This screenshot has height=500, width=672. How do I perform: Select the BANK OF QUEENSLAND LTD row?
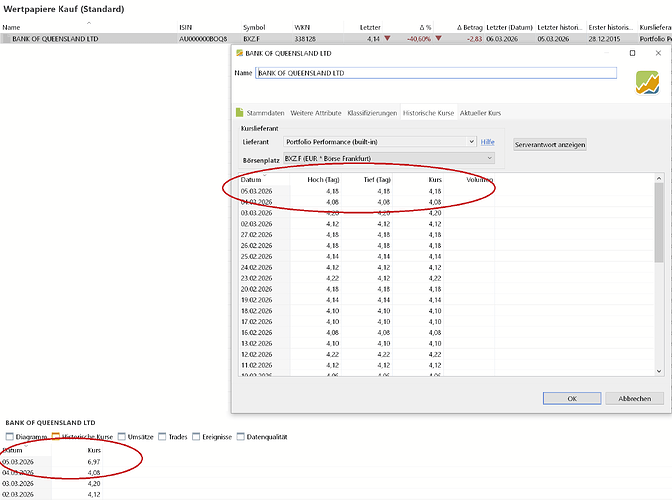(336, 39)
